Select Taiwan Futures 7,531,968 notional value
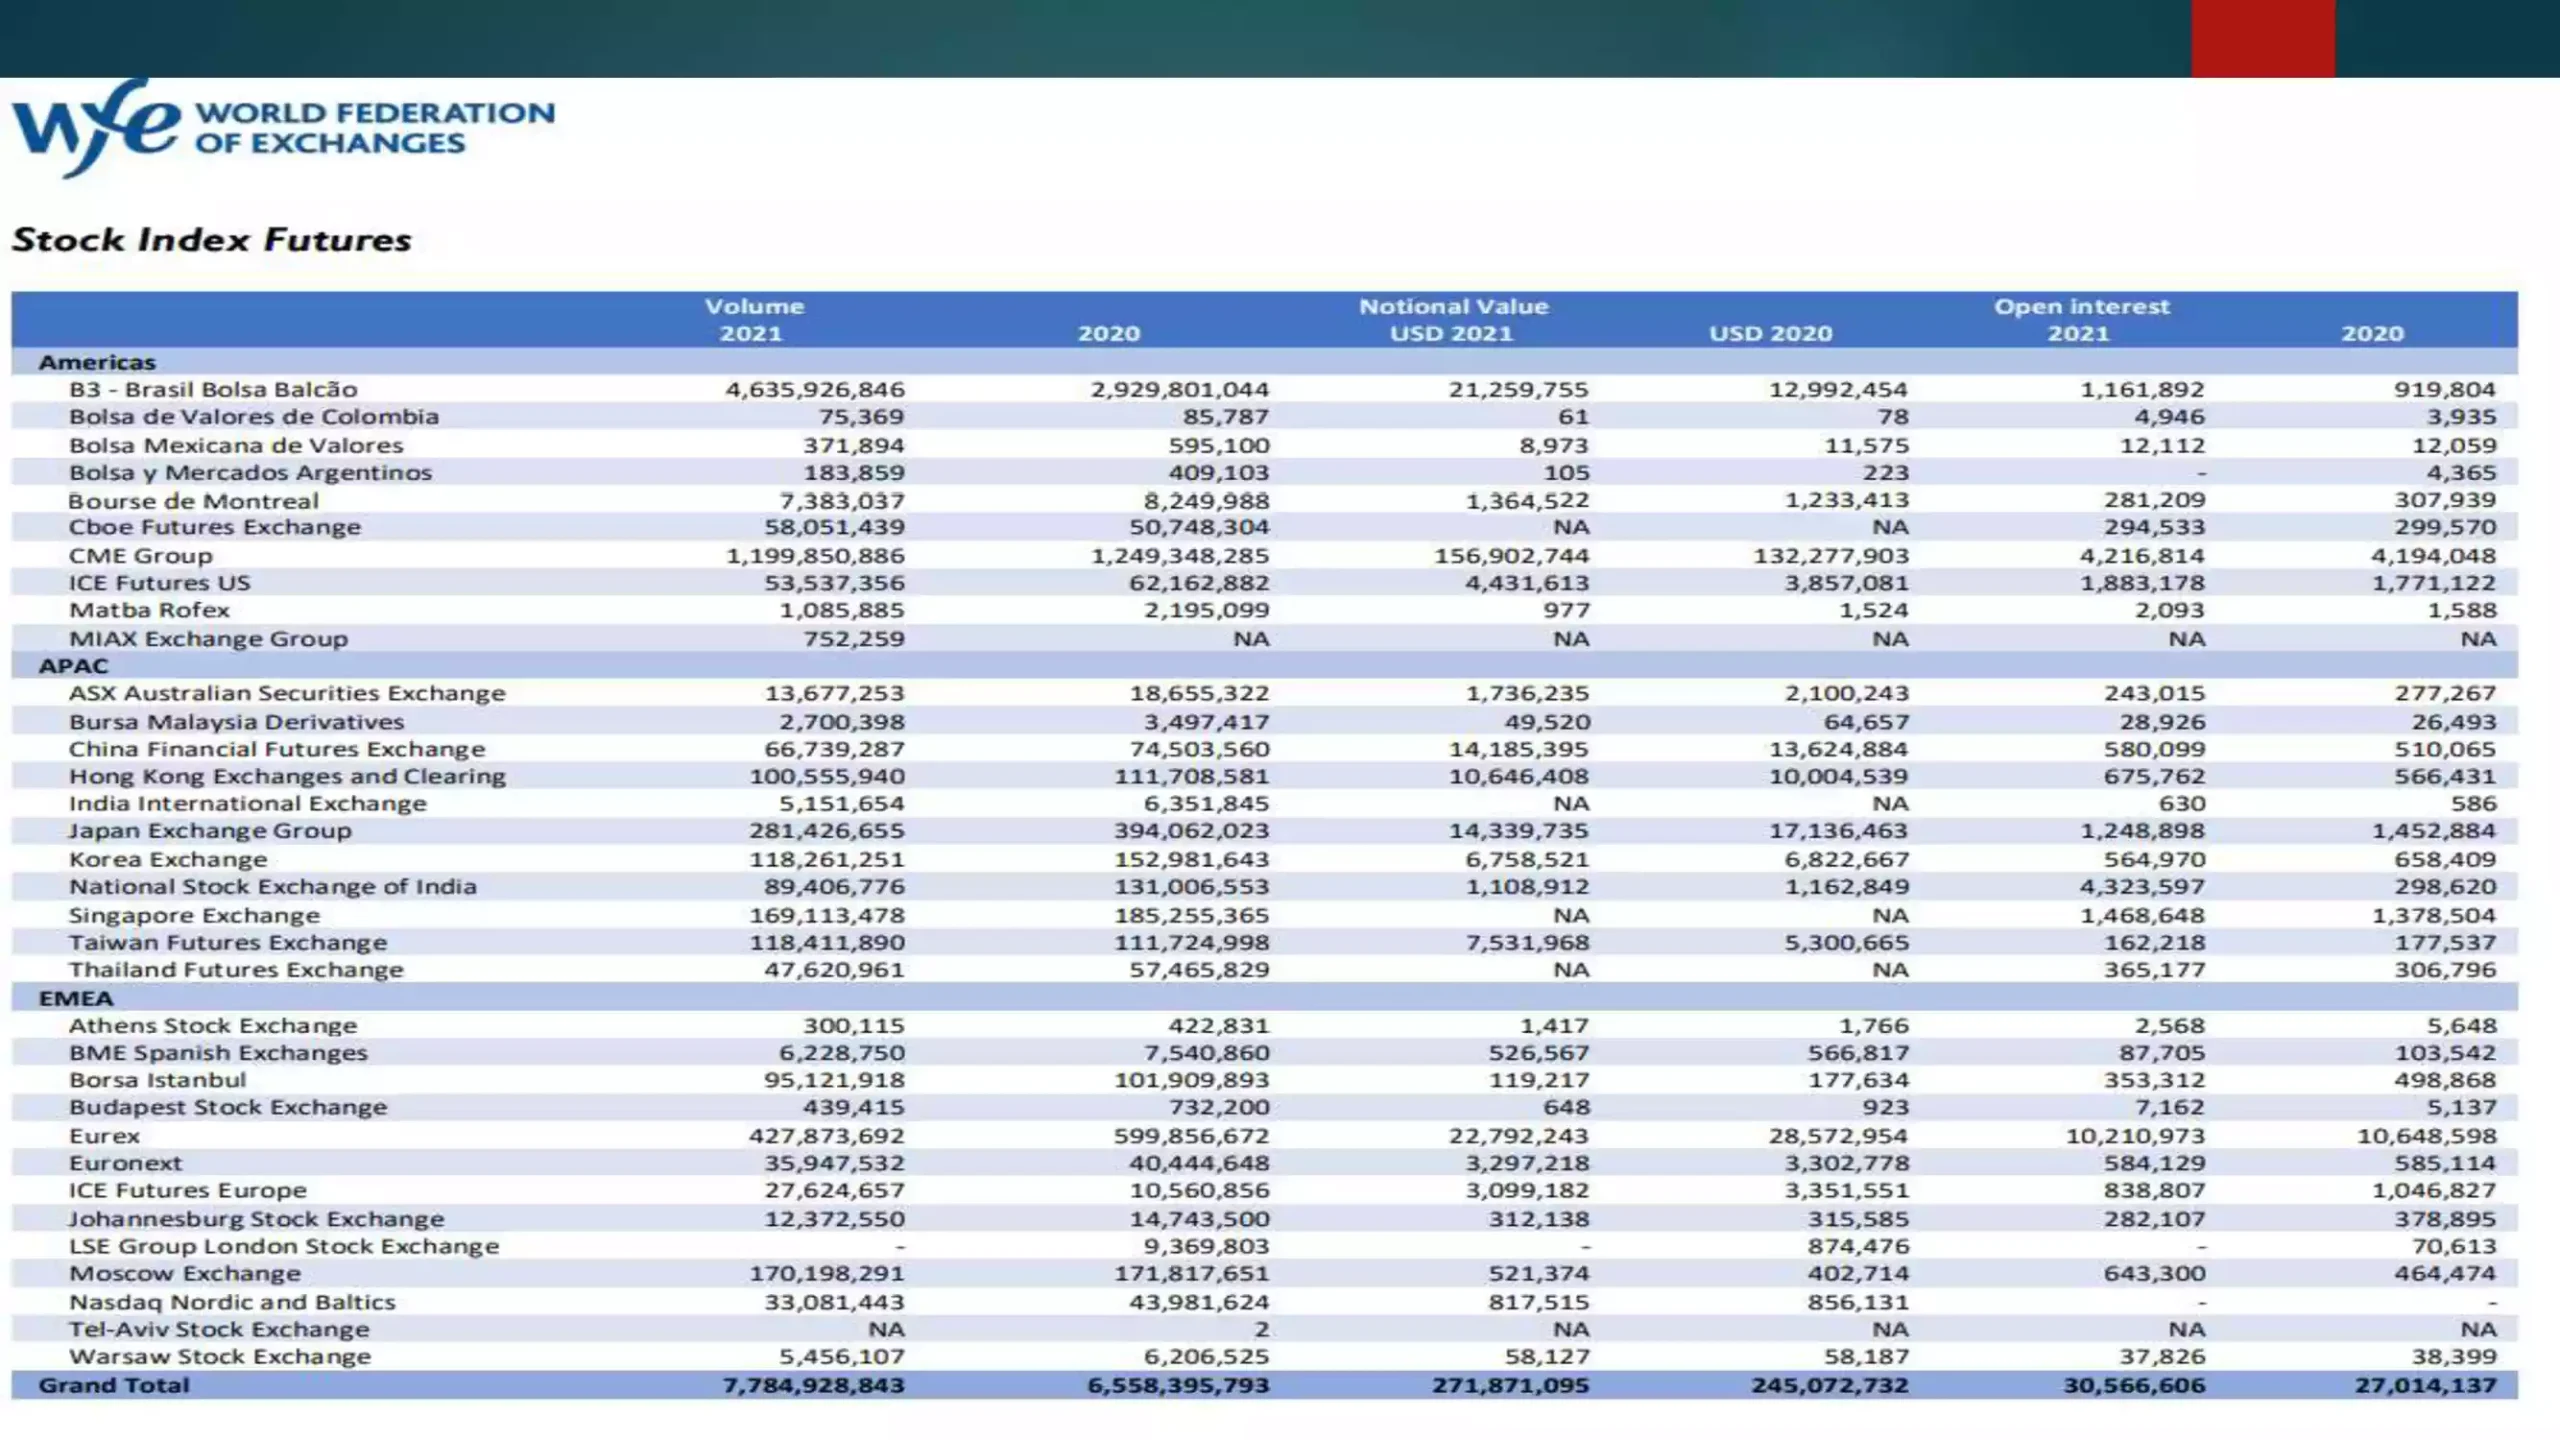This screenshot has height=1440, width=2560. click(x=1527, y=942)
